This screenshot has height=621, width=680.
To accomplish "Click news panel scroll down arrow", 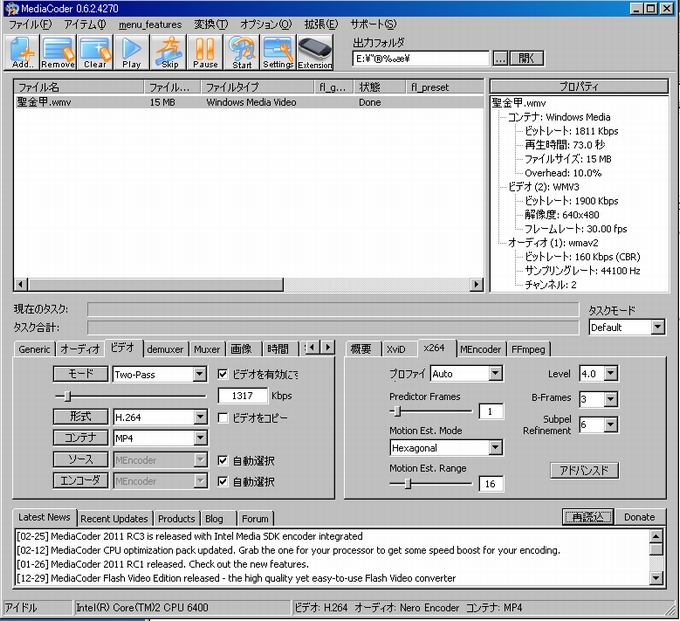I will point(656,578).
